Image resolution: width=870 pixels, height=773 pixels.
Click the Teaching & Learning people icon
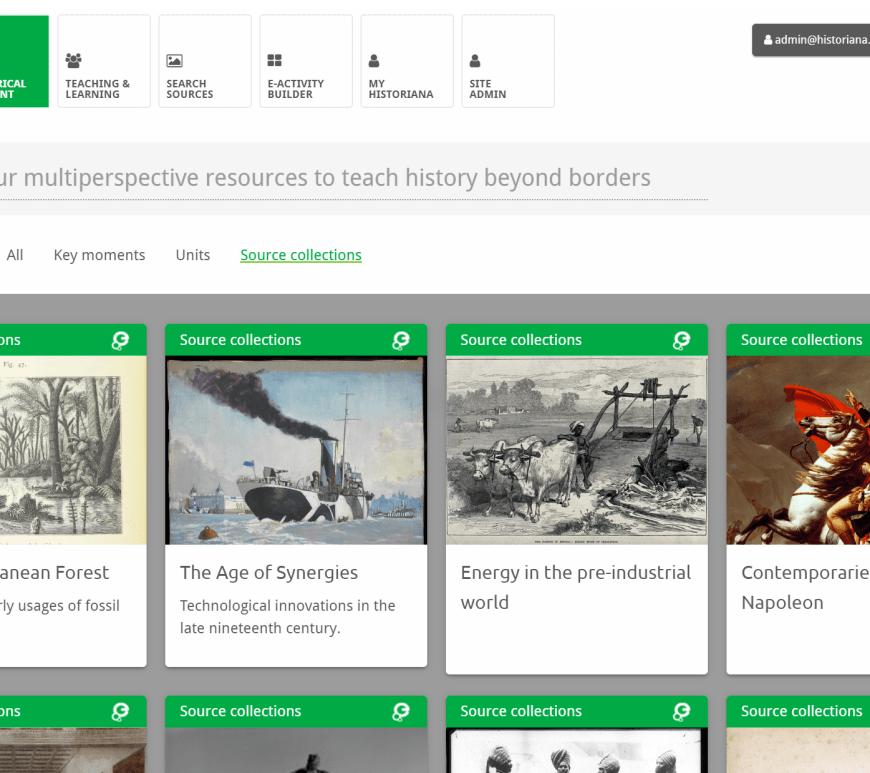pos(73,61)
